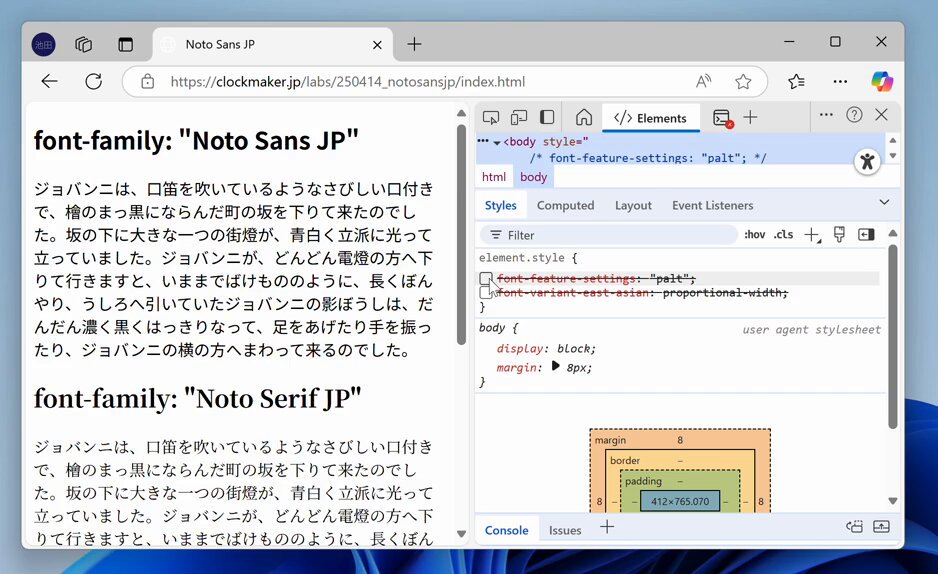The height and width of the screenshot is (574, 938).
Task: Open the Edge profile avatar
Action: 43,44
